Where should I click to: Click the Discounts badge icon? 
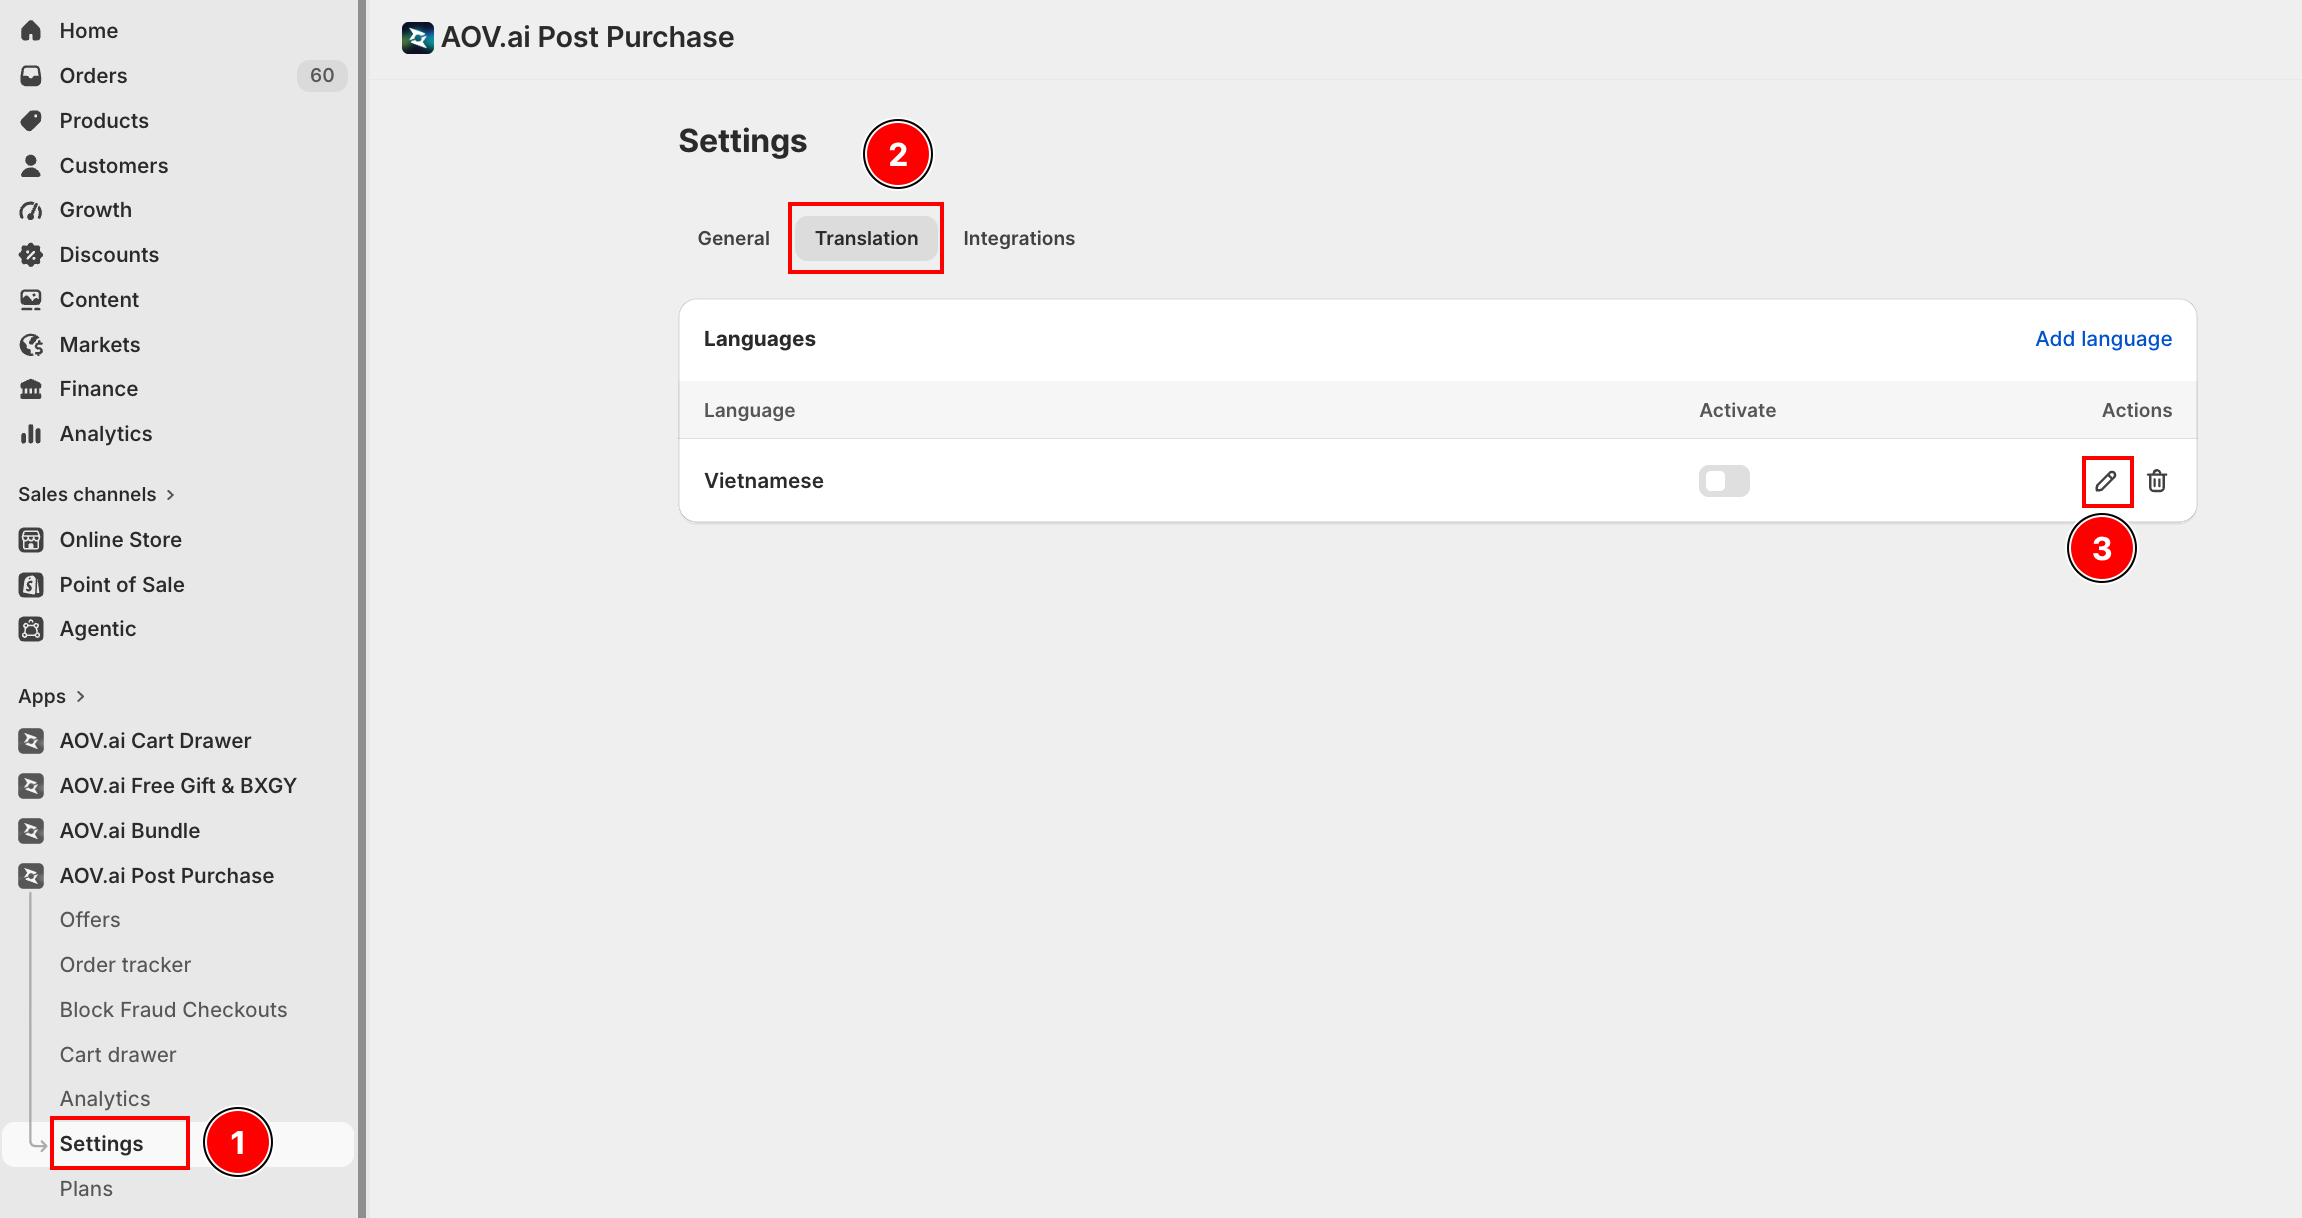(x=31, y=255)
